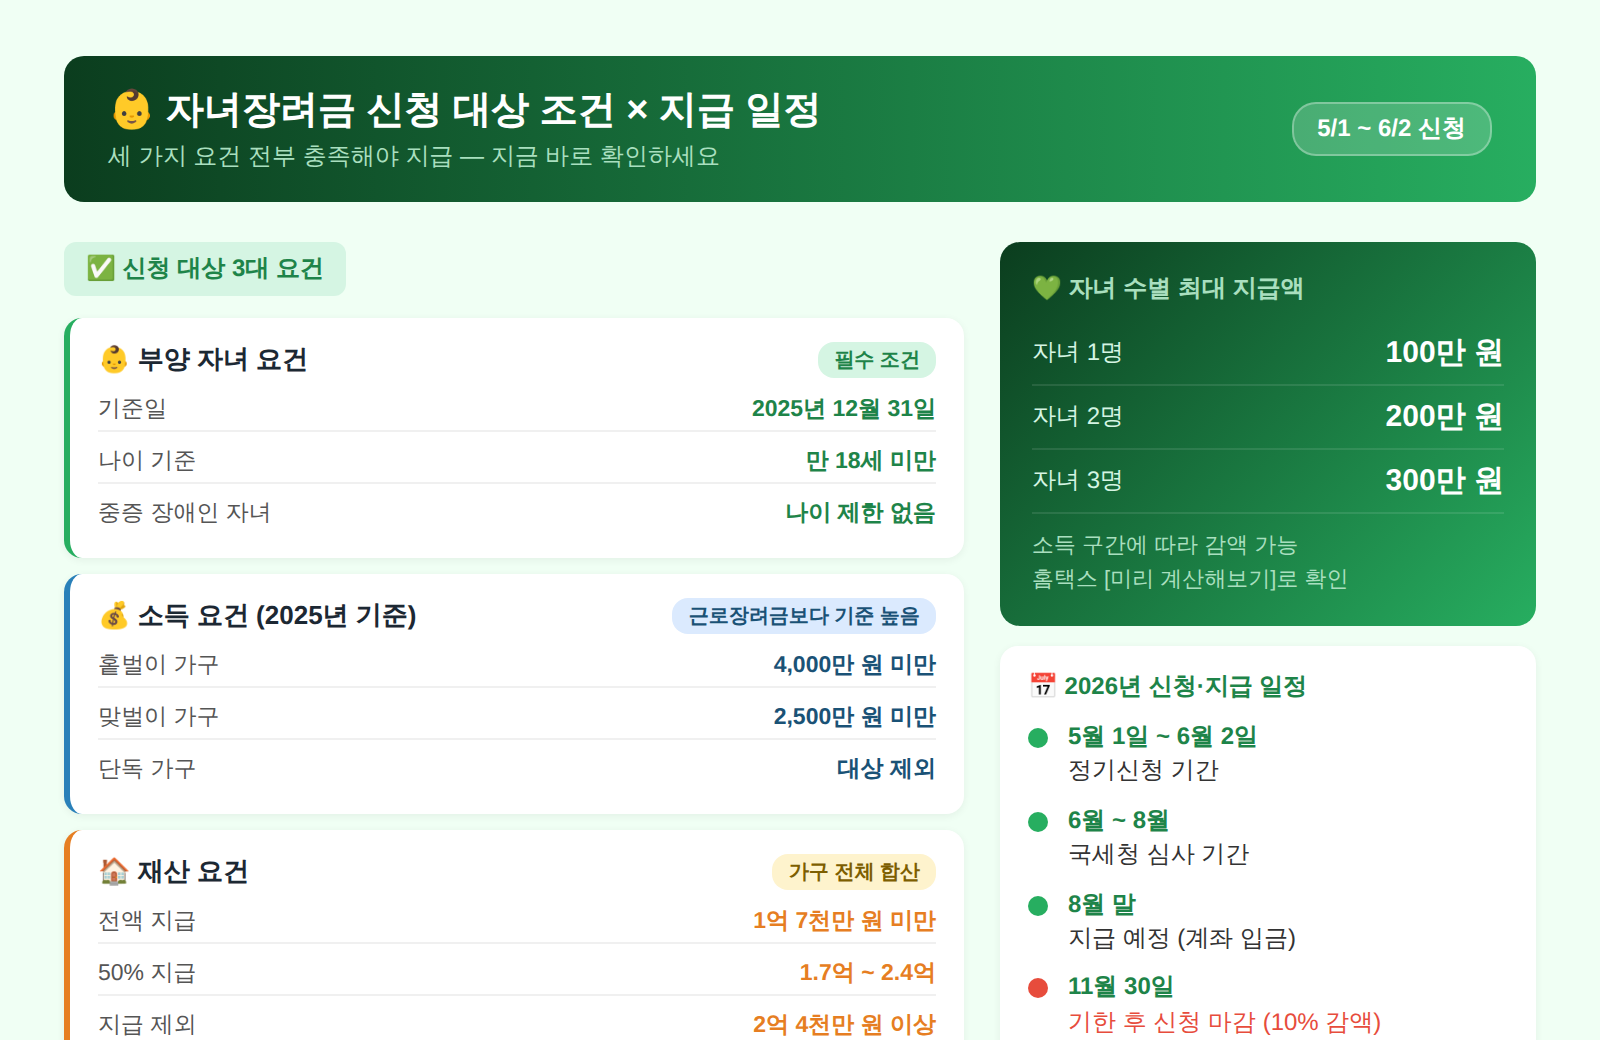1600x1040 pixels.
Task: Switch to the 신청 대상 3대 요건 section tab
Action: [x=203, y=268]
